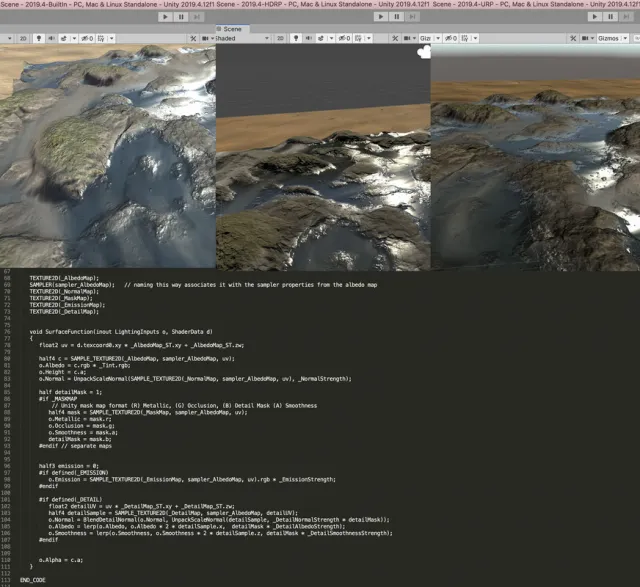Open component tools icon in the HDRP window

(395, 38)
